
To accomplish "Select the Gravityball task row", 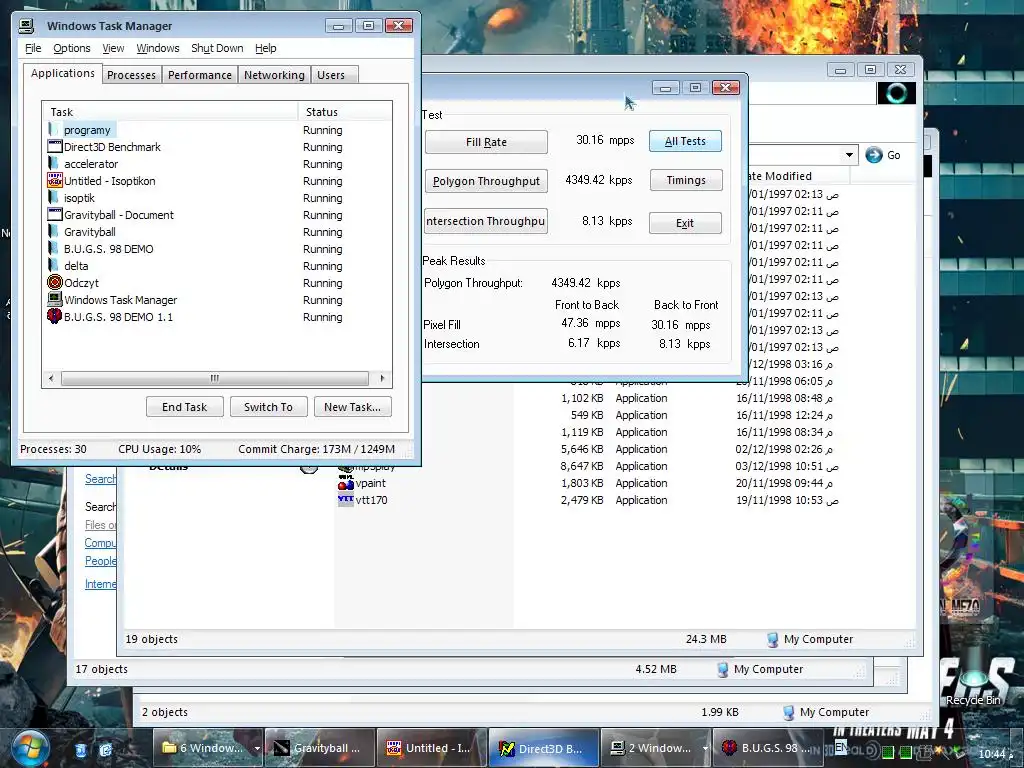I will pyautogui.click(x=219, y=232).
